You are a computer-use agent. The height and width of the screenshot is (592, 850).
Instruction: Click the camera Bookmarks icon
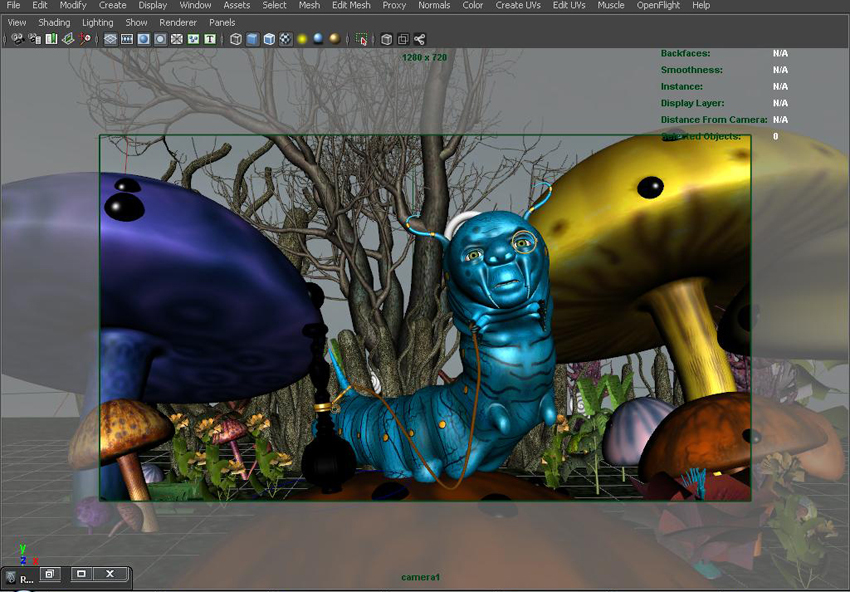pyautogui.click(x=51, y=39)
